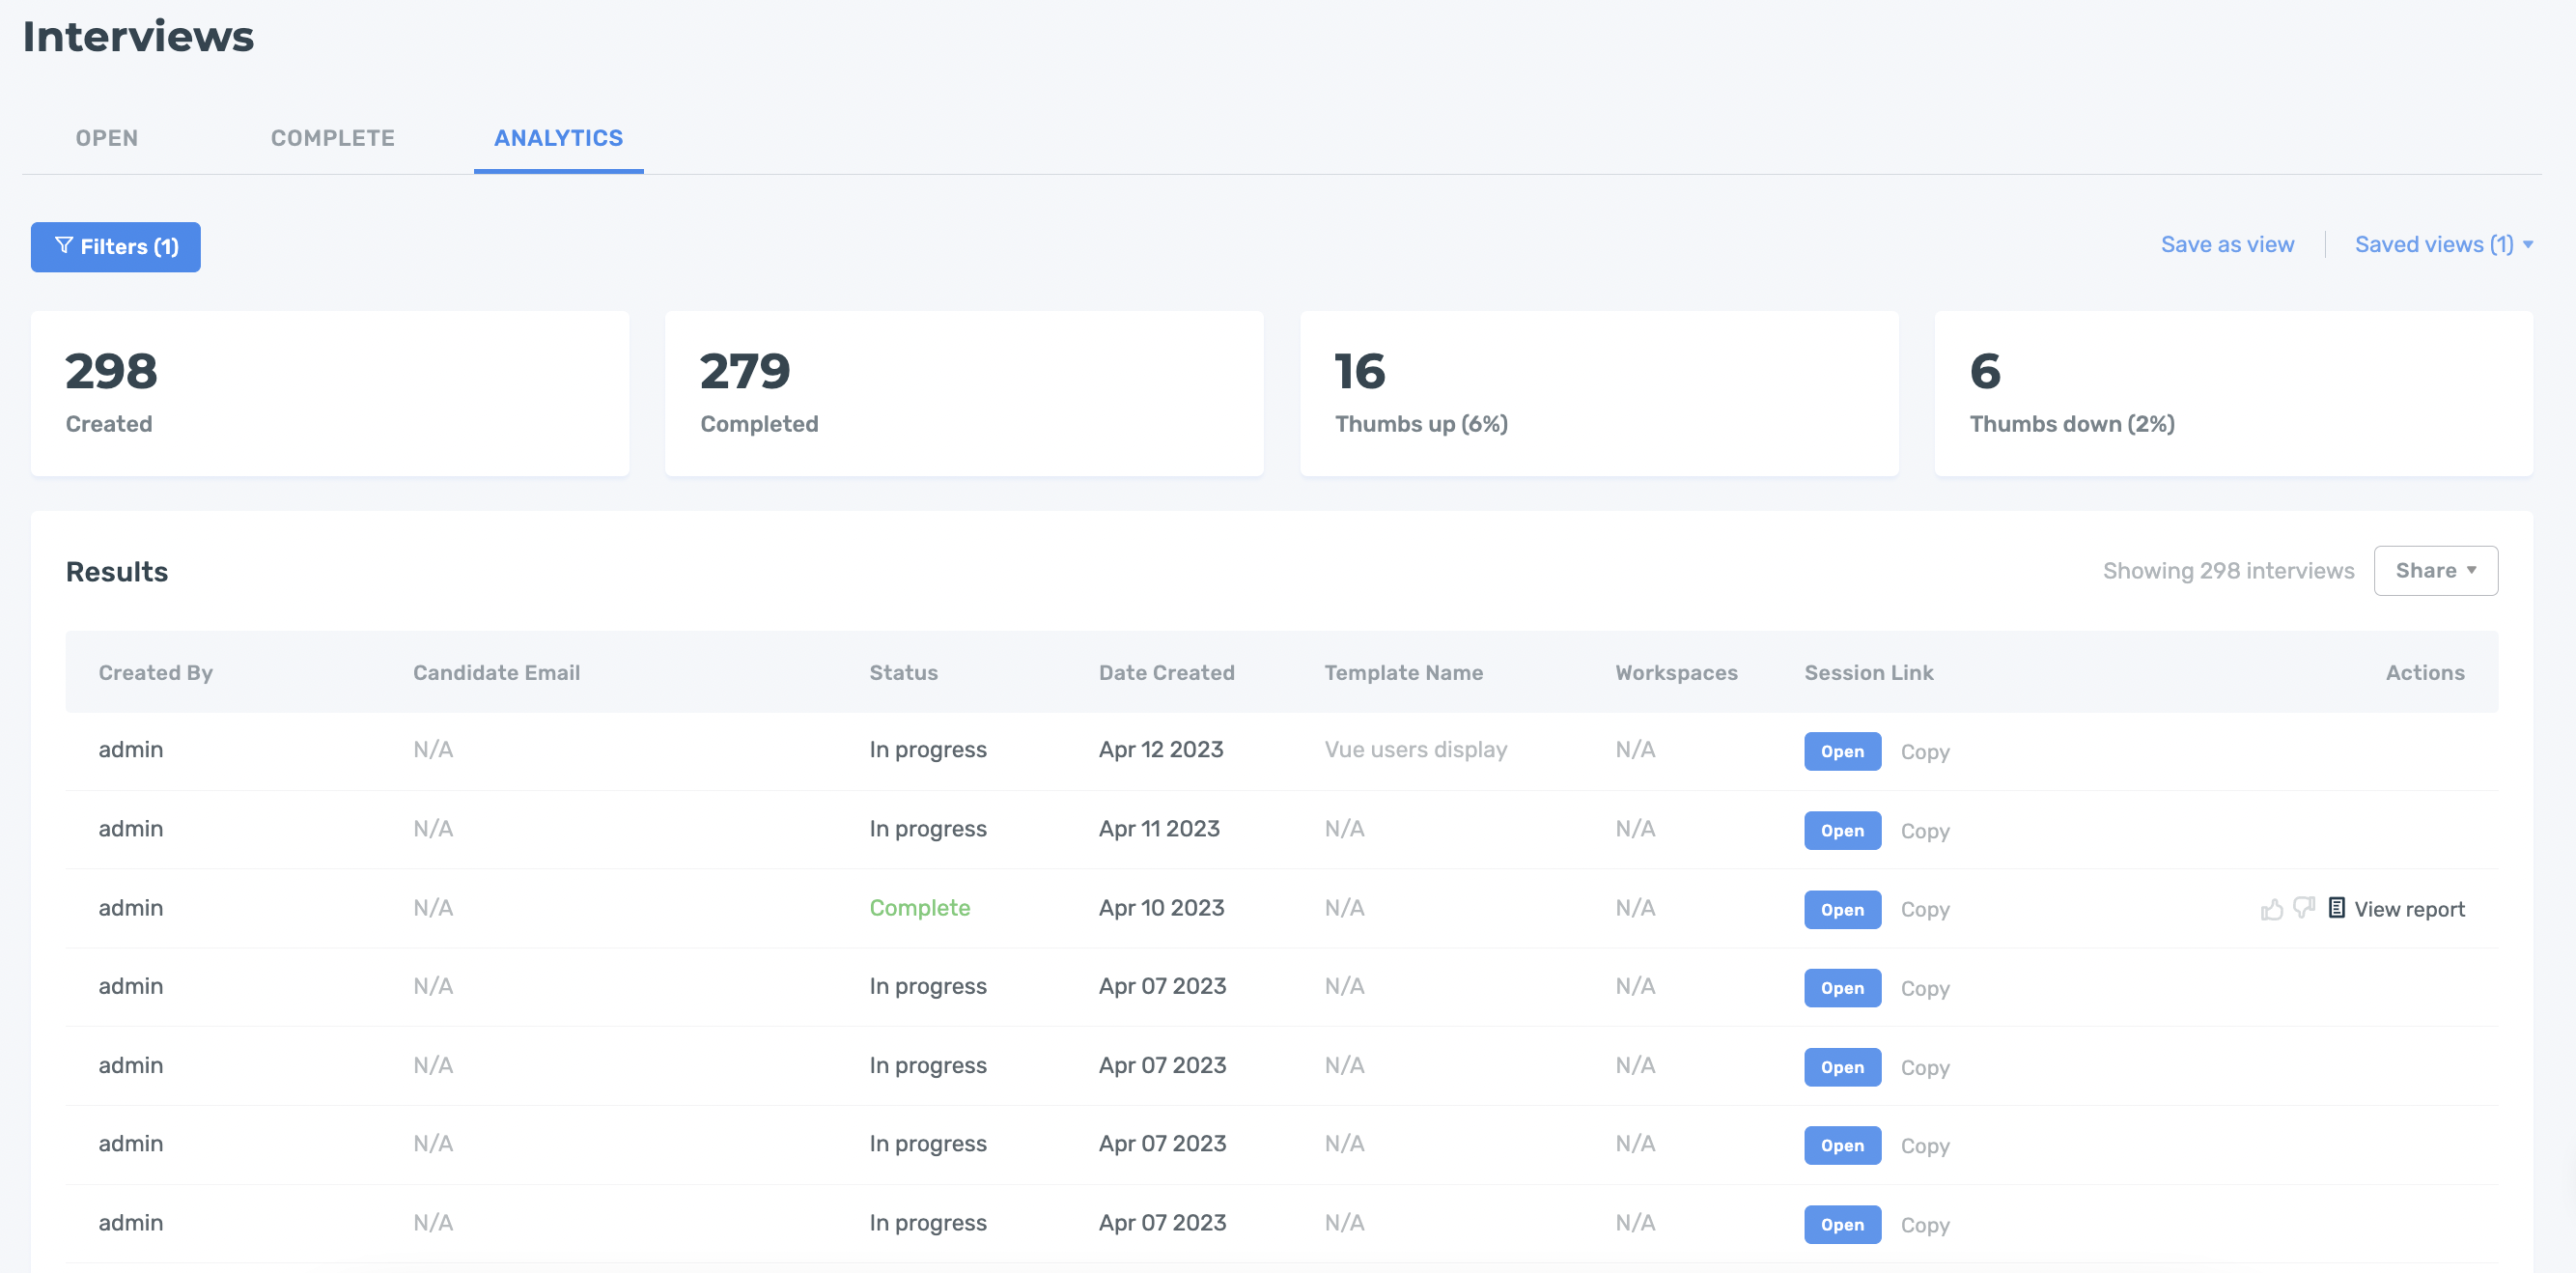Select the ANALYTICS tab
The image size is (2576, 1273).
[558, 138]
